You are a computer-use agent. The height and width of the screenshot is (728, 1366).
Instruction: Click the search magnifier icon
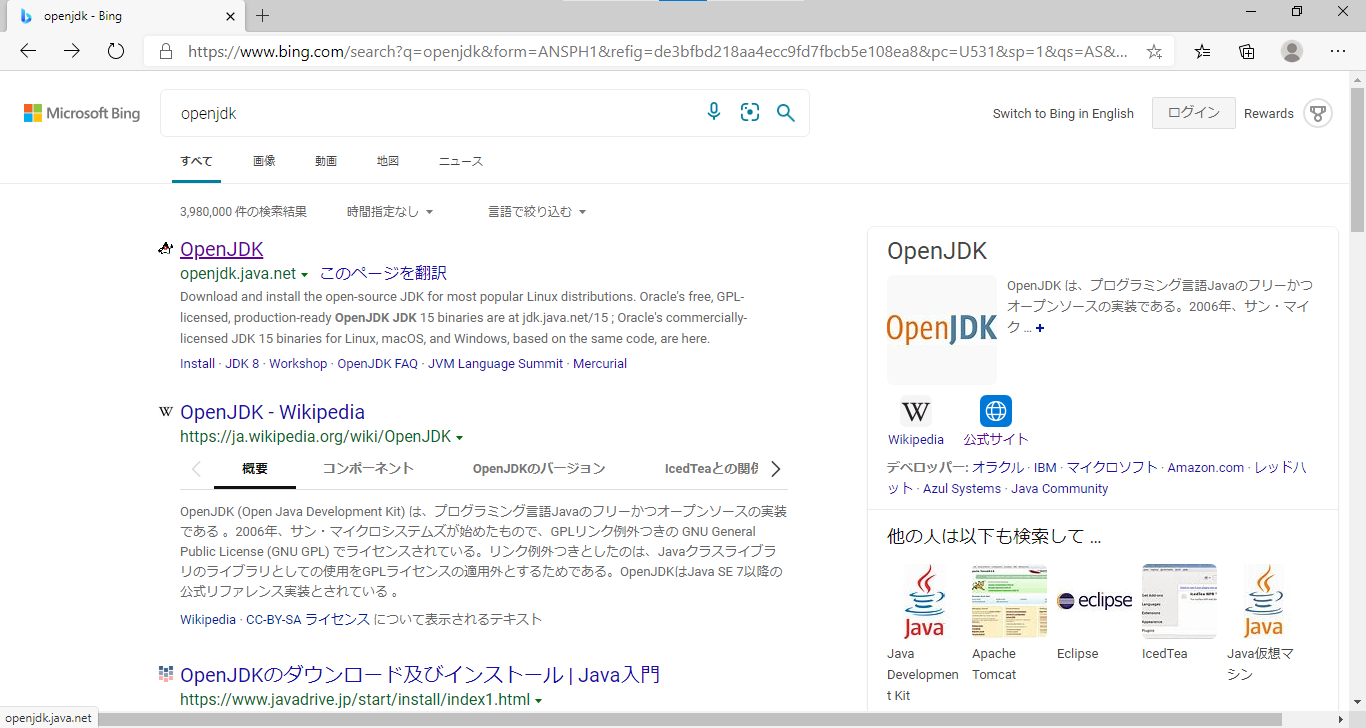pos(786,113)
